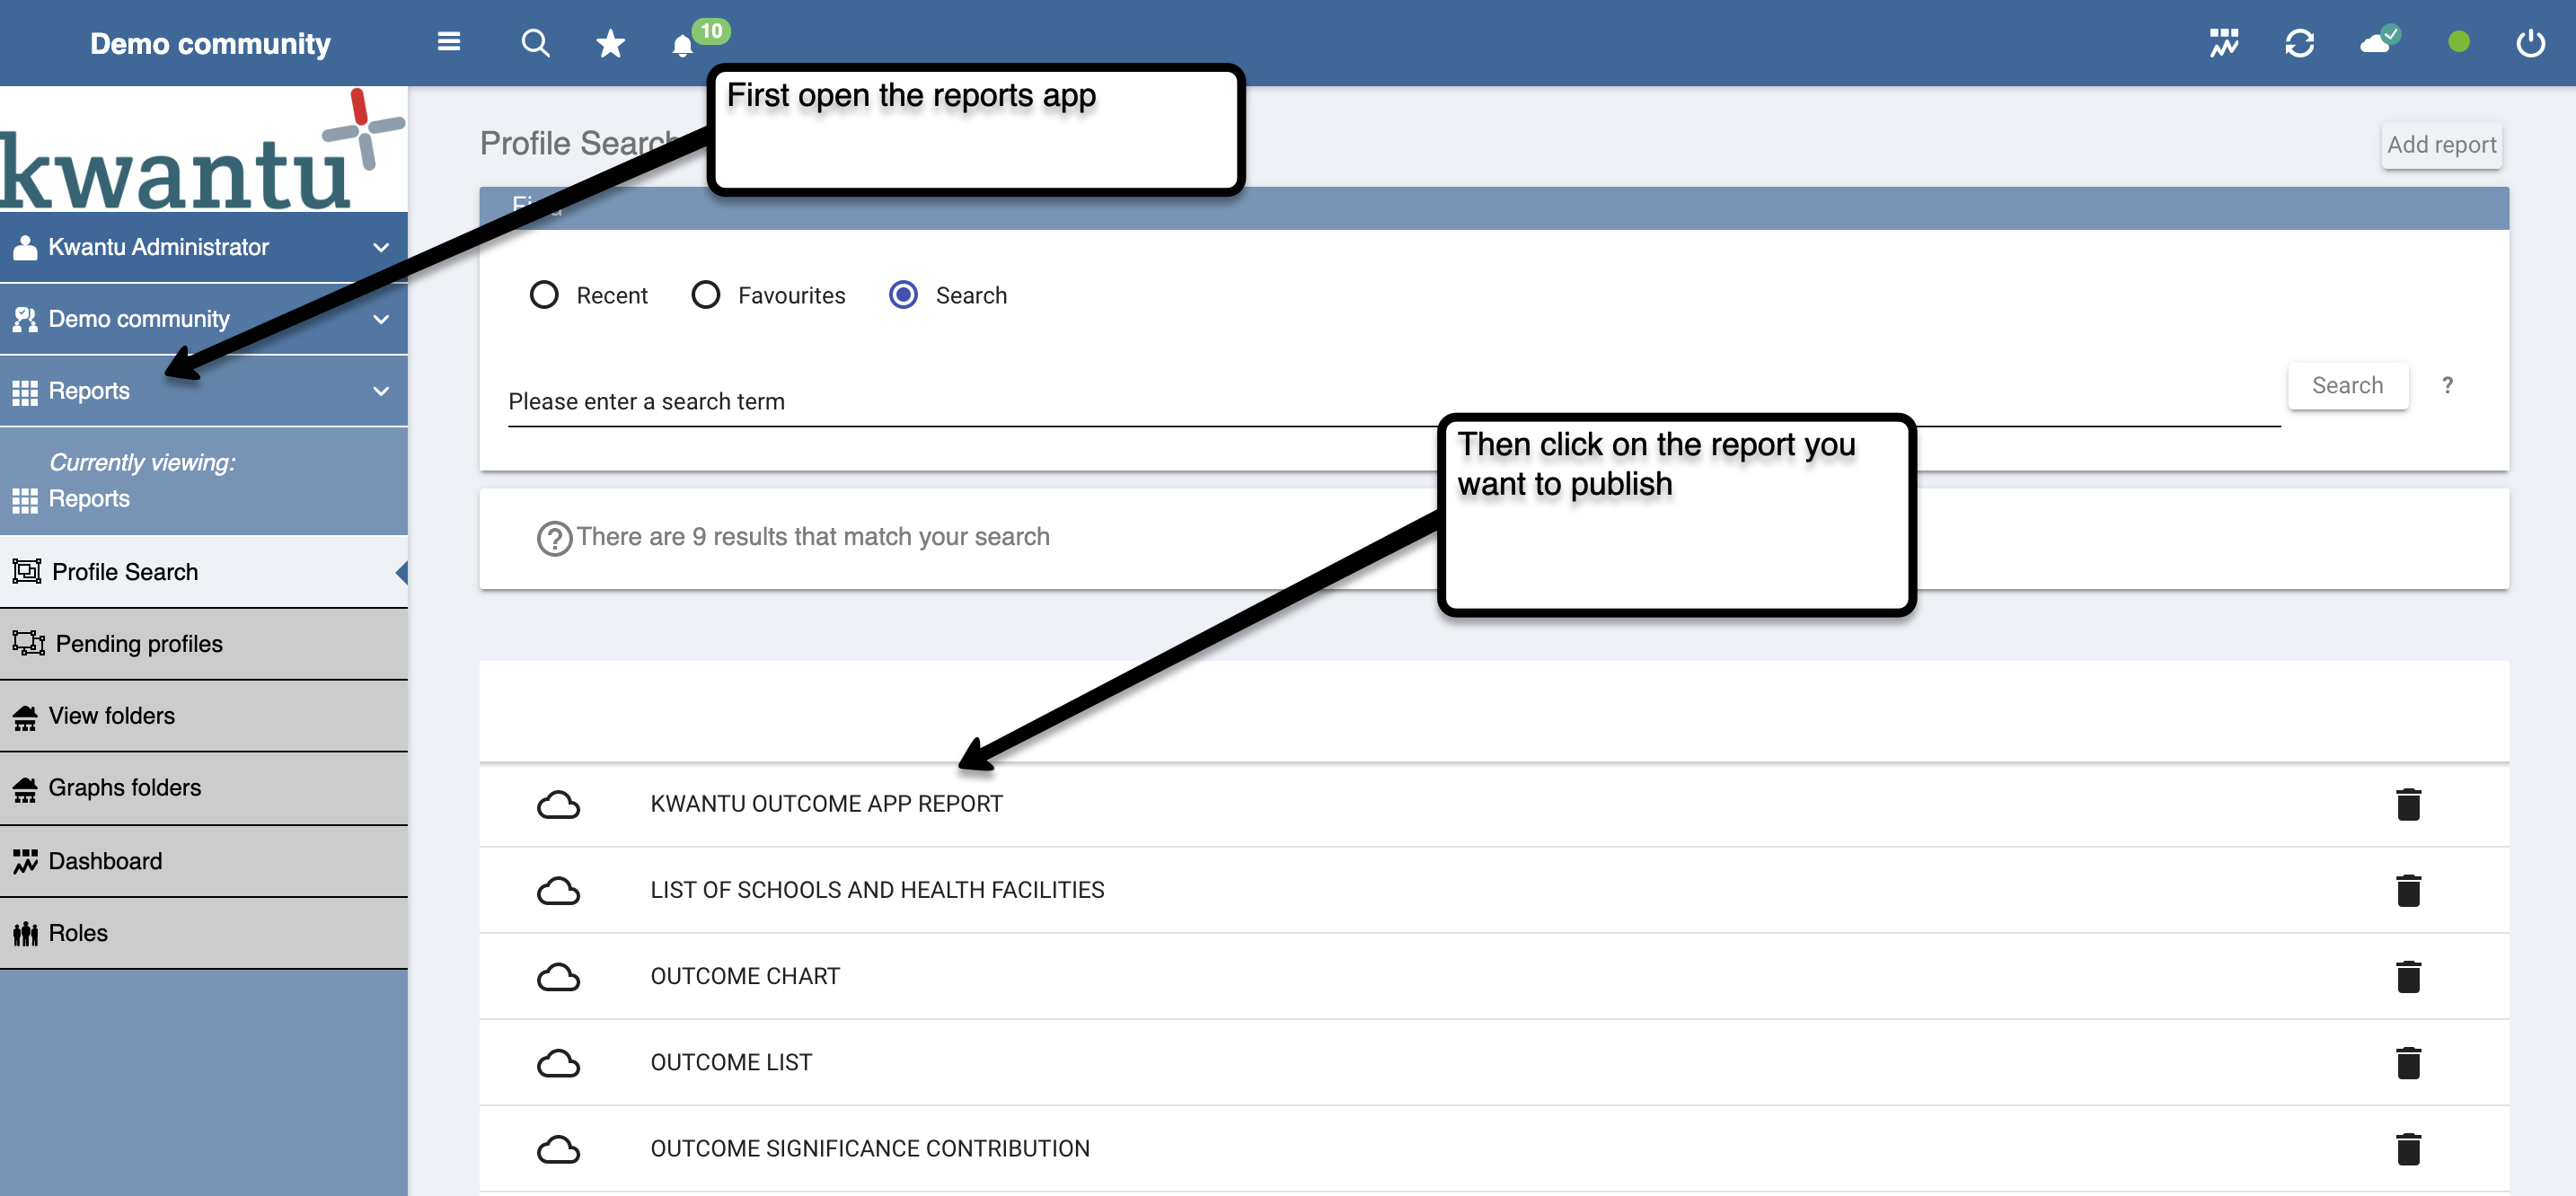Select the Recent radio button

point(544,295)
